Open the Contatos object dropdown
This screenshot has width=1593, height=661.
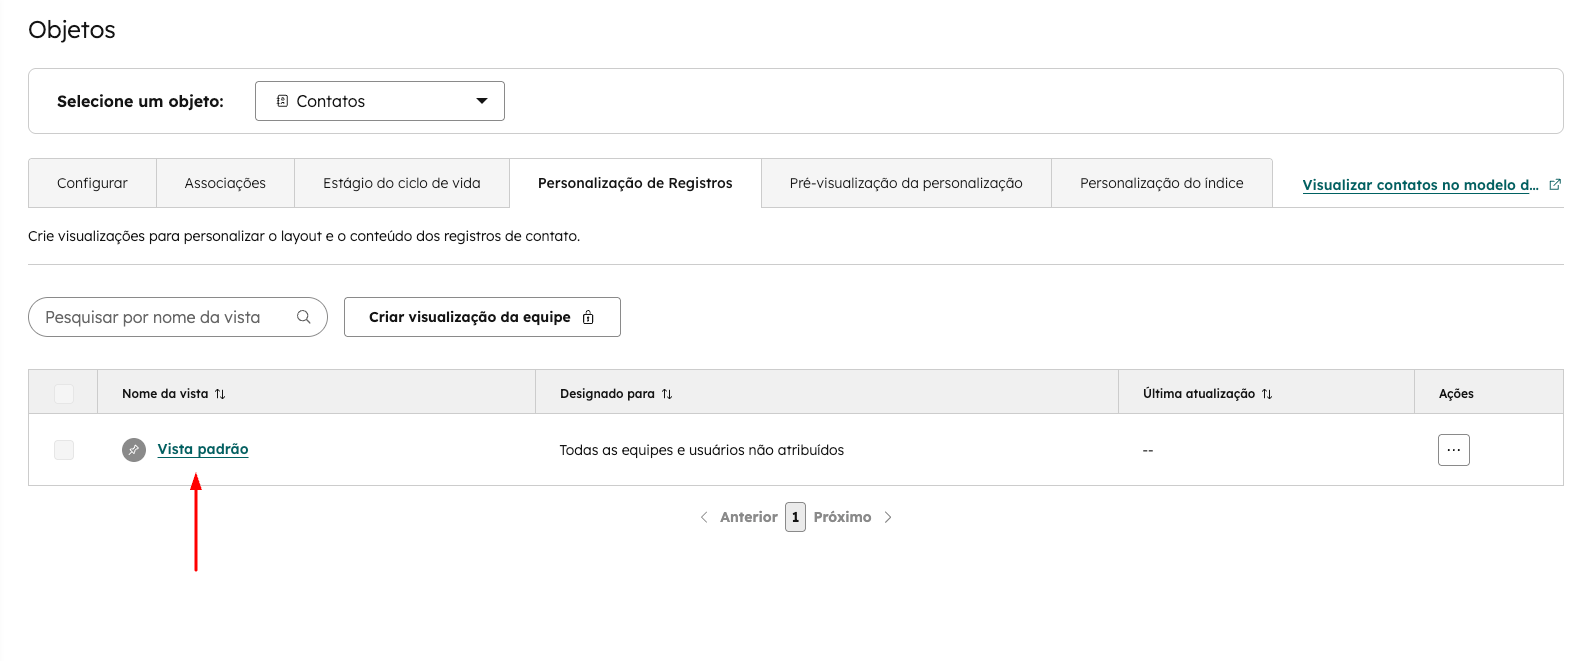click(380, 101)
